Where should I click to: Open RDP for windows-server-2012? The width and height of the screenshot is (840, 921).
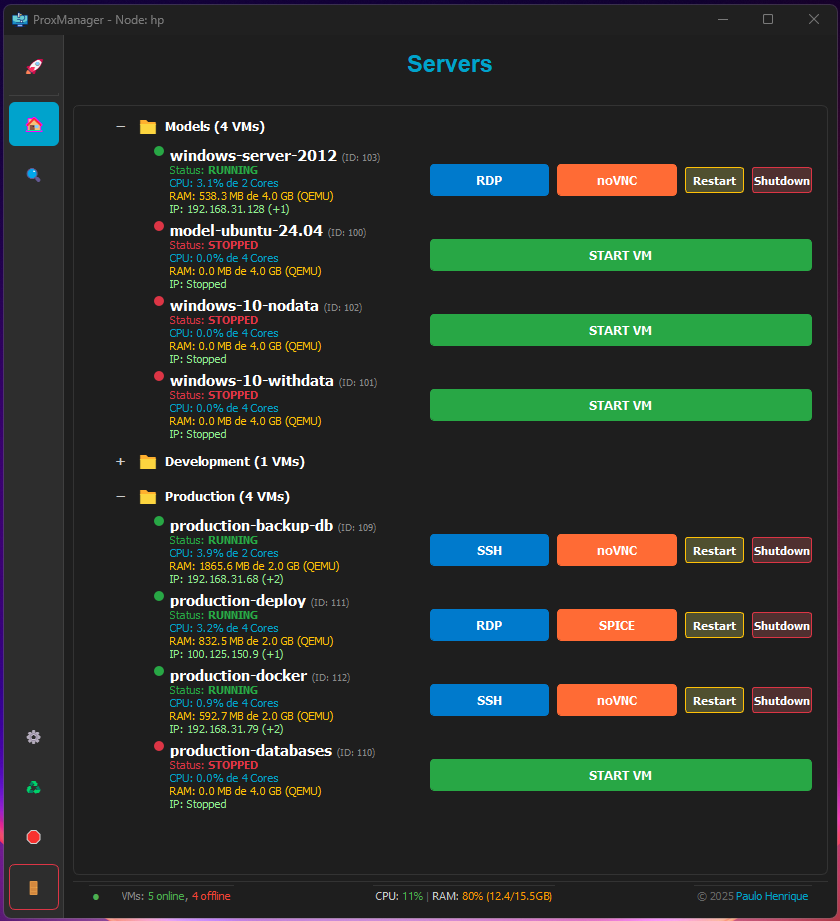coord(489,180)
